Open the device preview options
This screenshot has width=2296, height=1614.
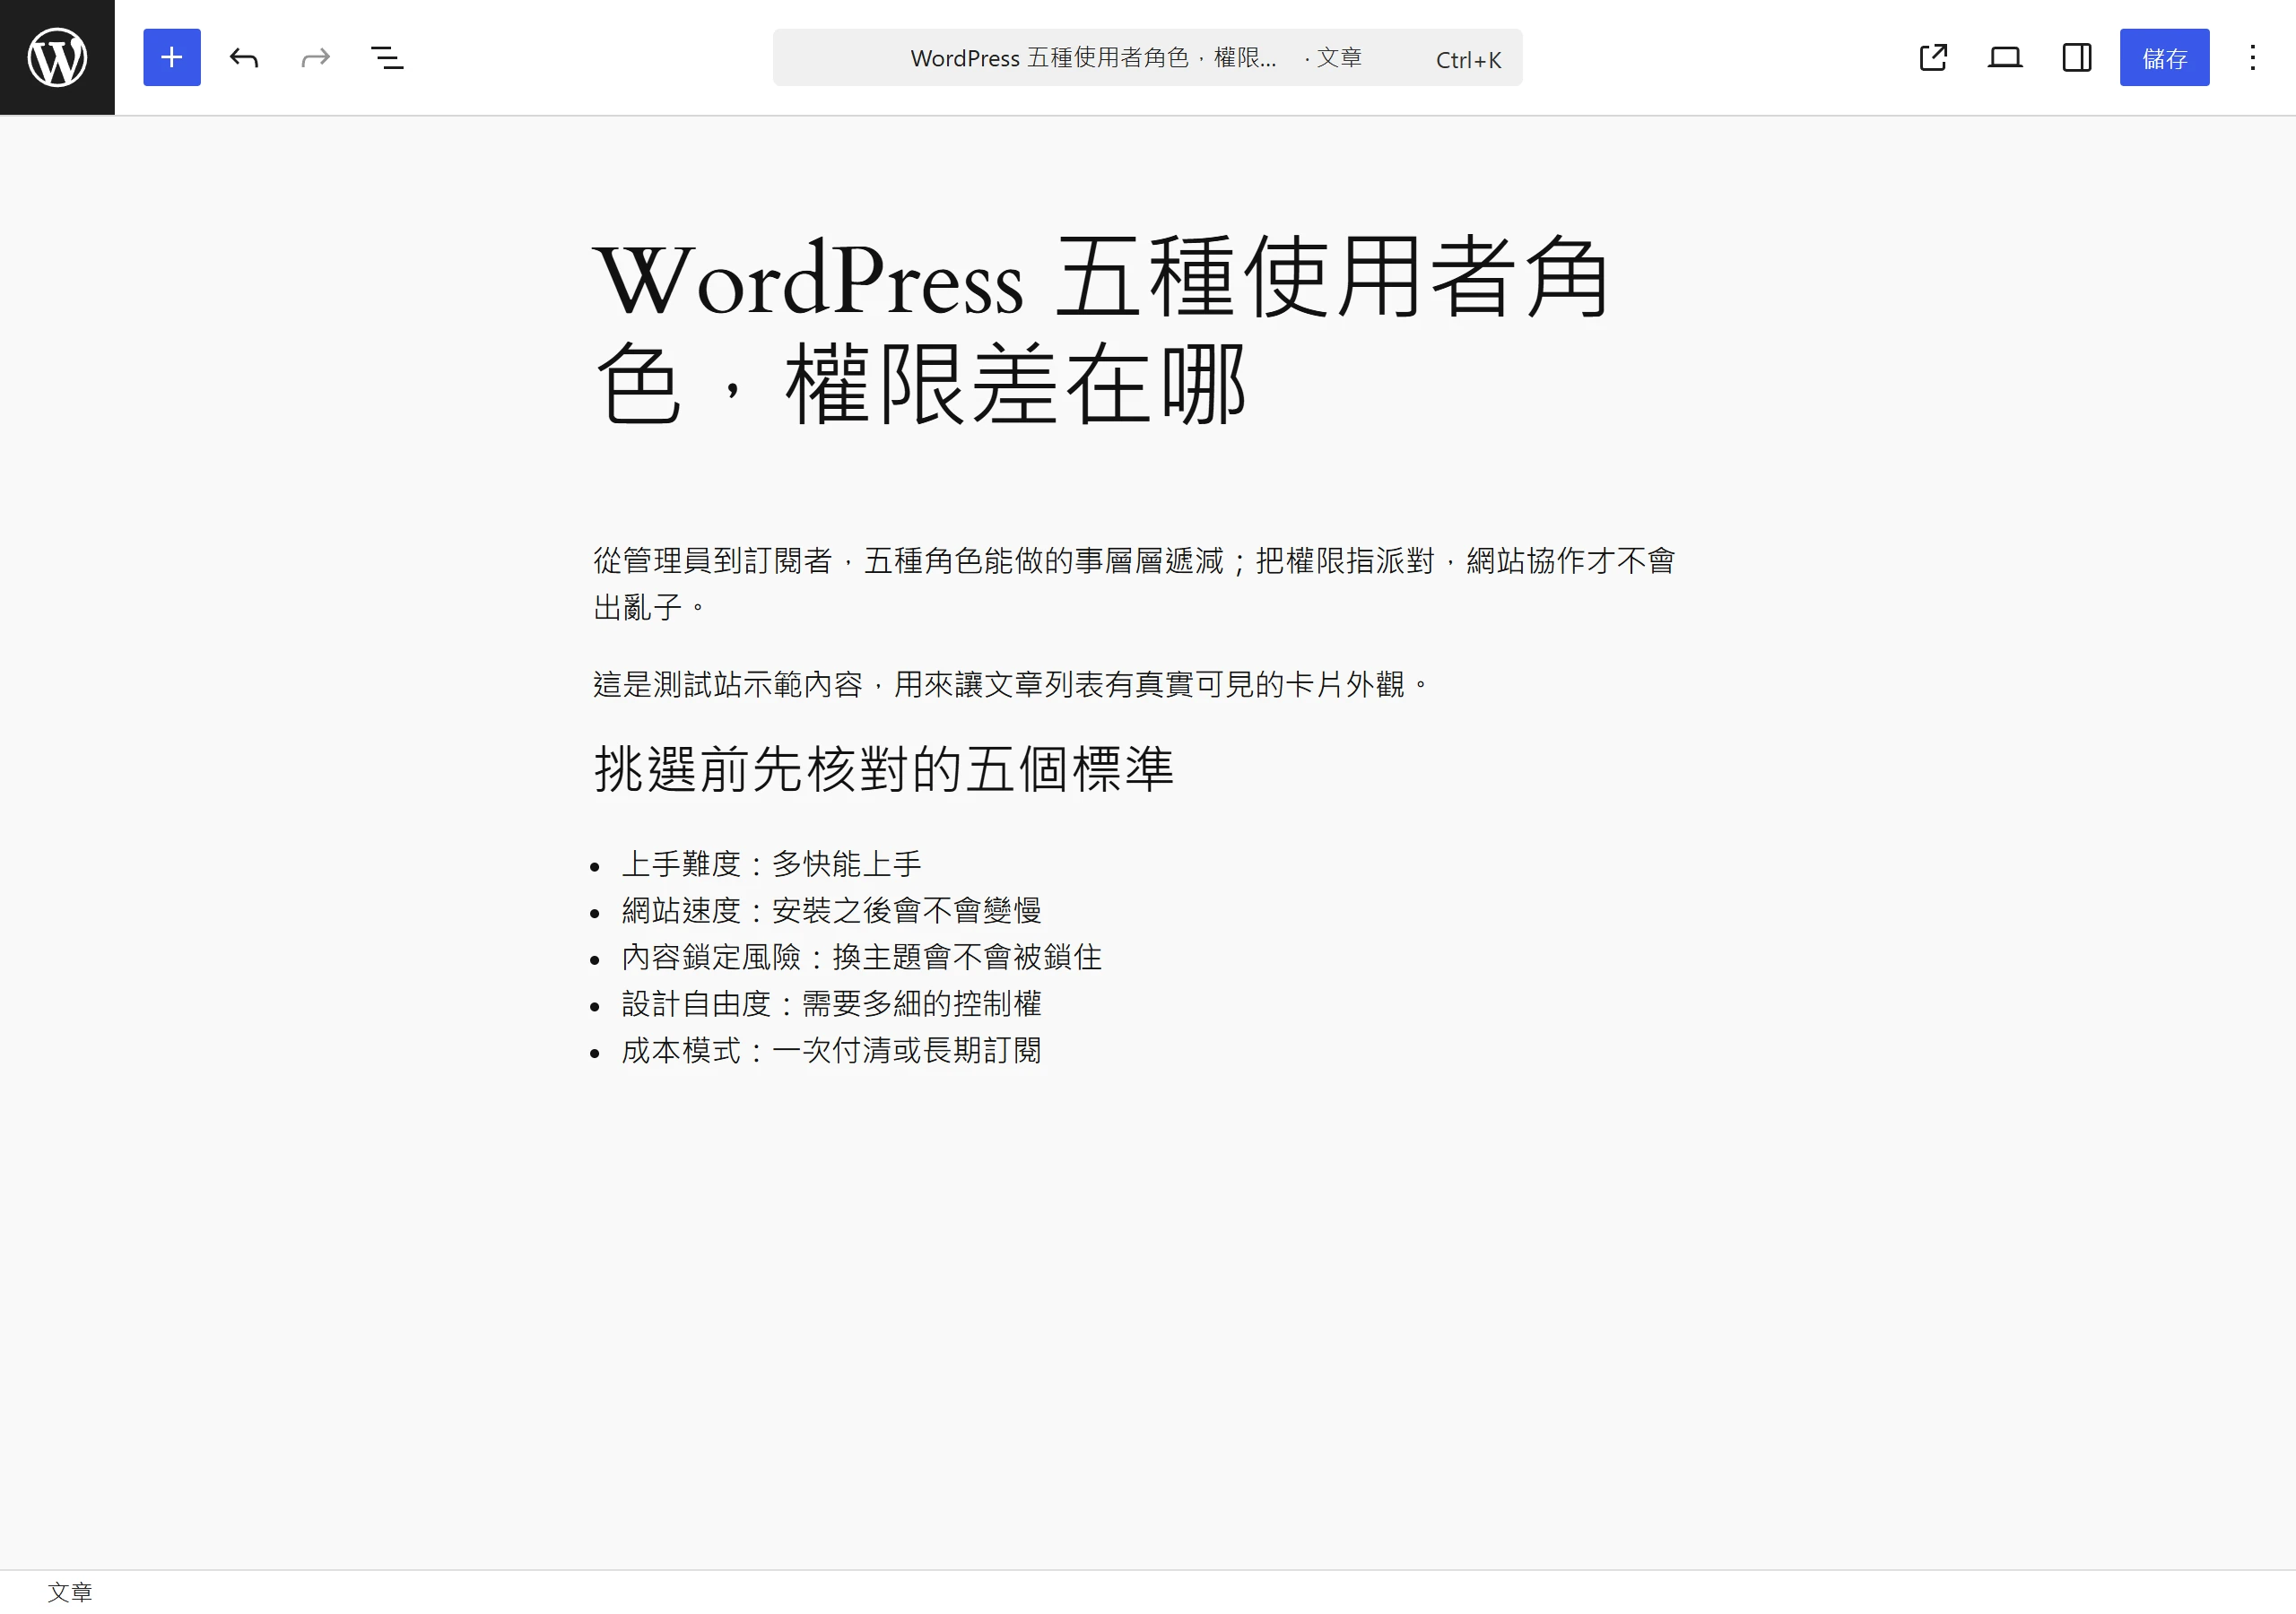click(2005, 57)
